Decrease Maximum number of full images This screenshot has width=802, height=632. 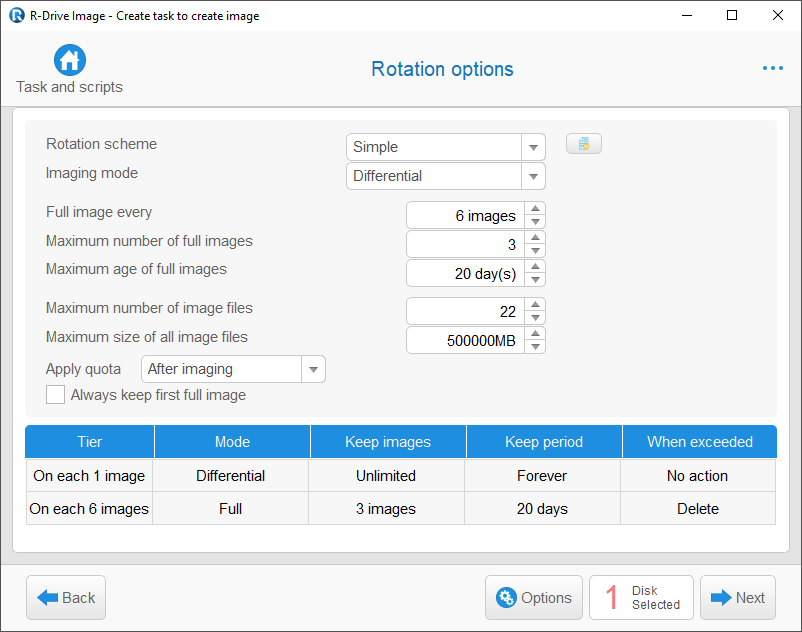(x=535, y=251)
